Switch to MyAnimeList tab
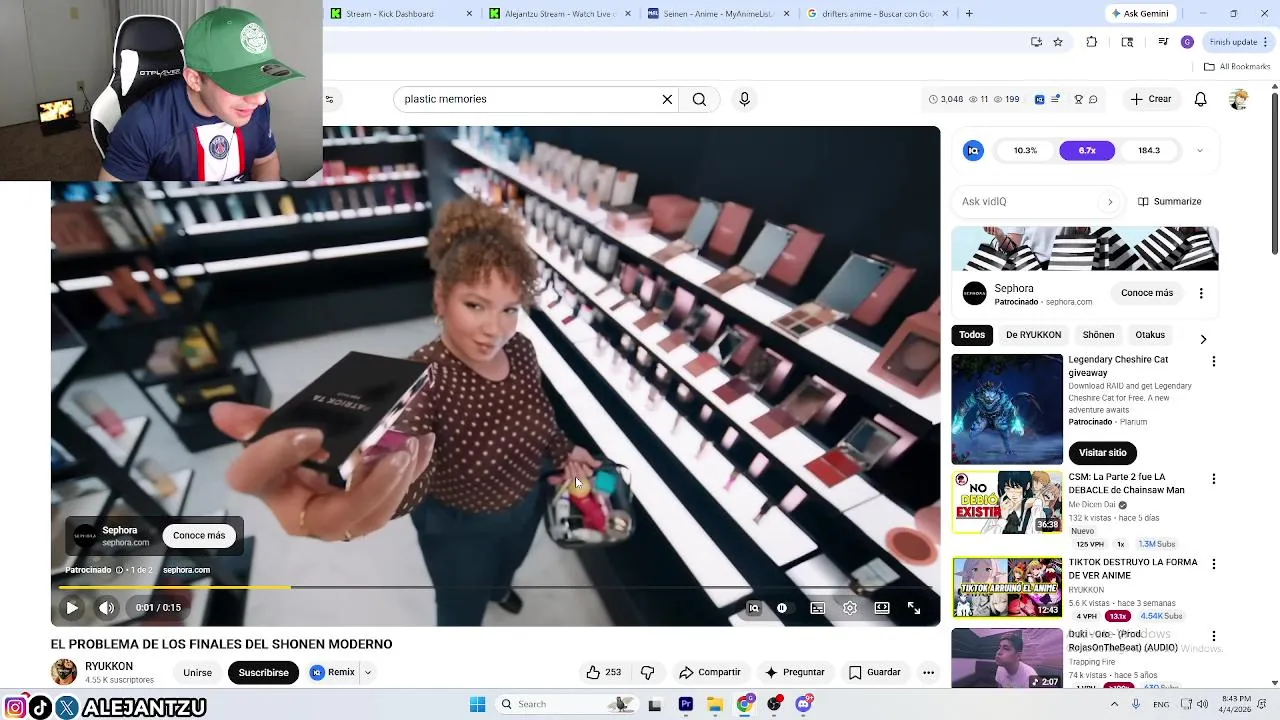 click(719, 14)
